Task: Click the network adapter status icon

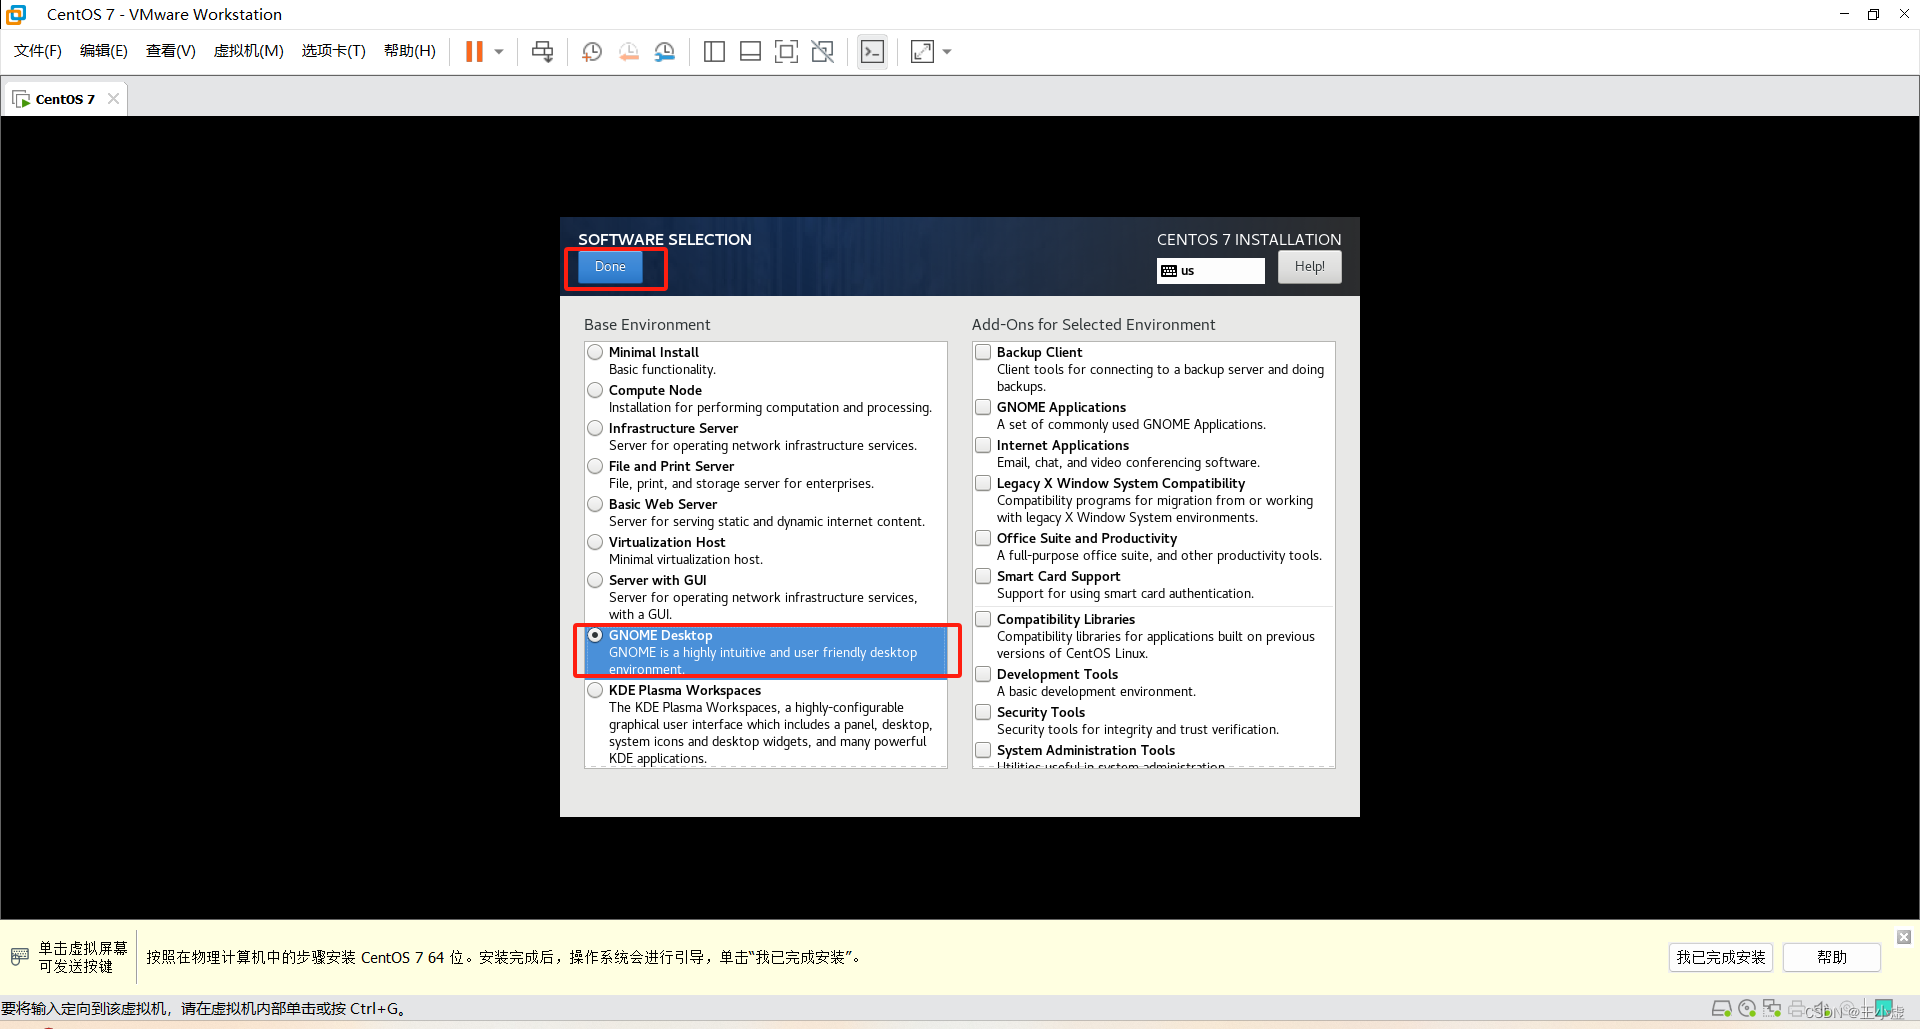Action: click(x=1772, y=1009)
